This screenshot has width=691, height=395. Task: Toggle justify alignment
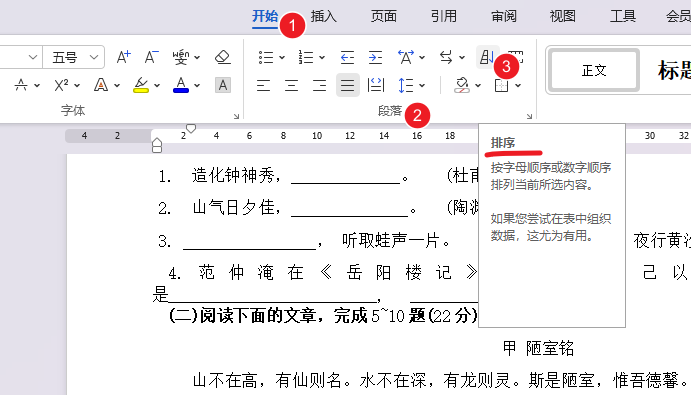pos(347,85)
